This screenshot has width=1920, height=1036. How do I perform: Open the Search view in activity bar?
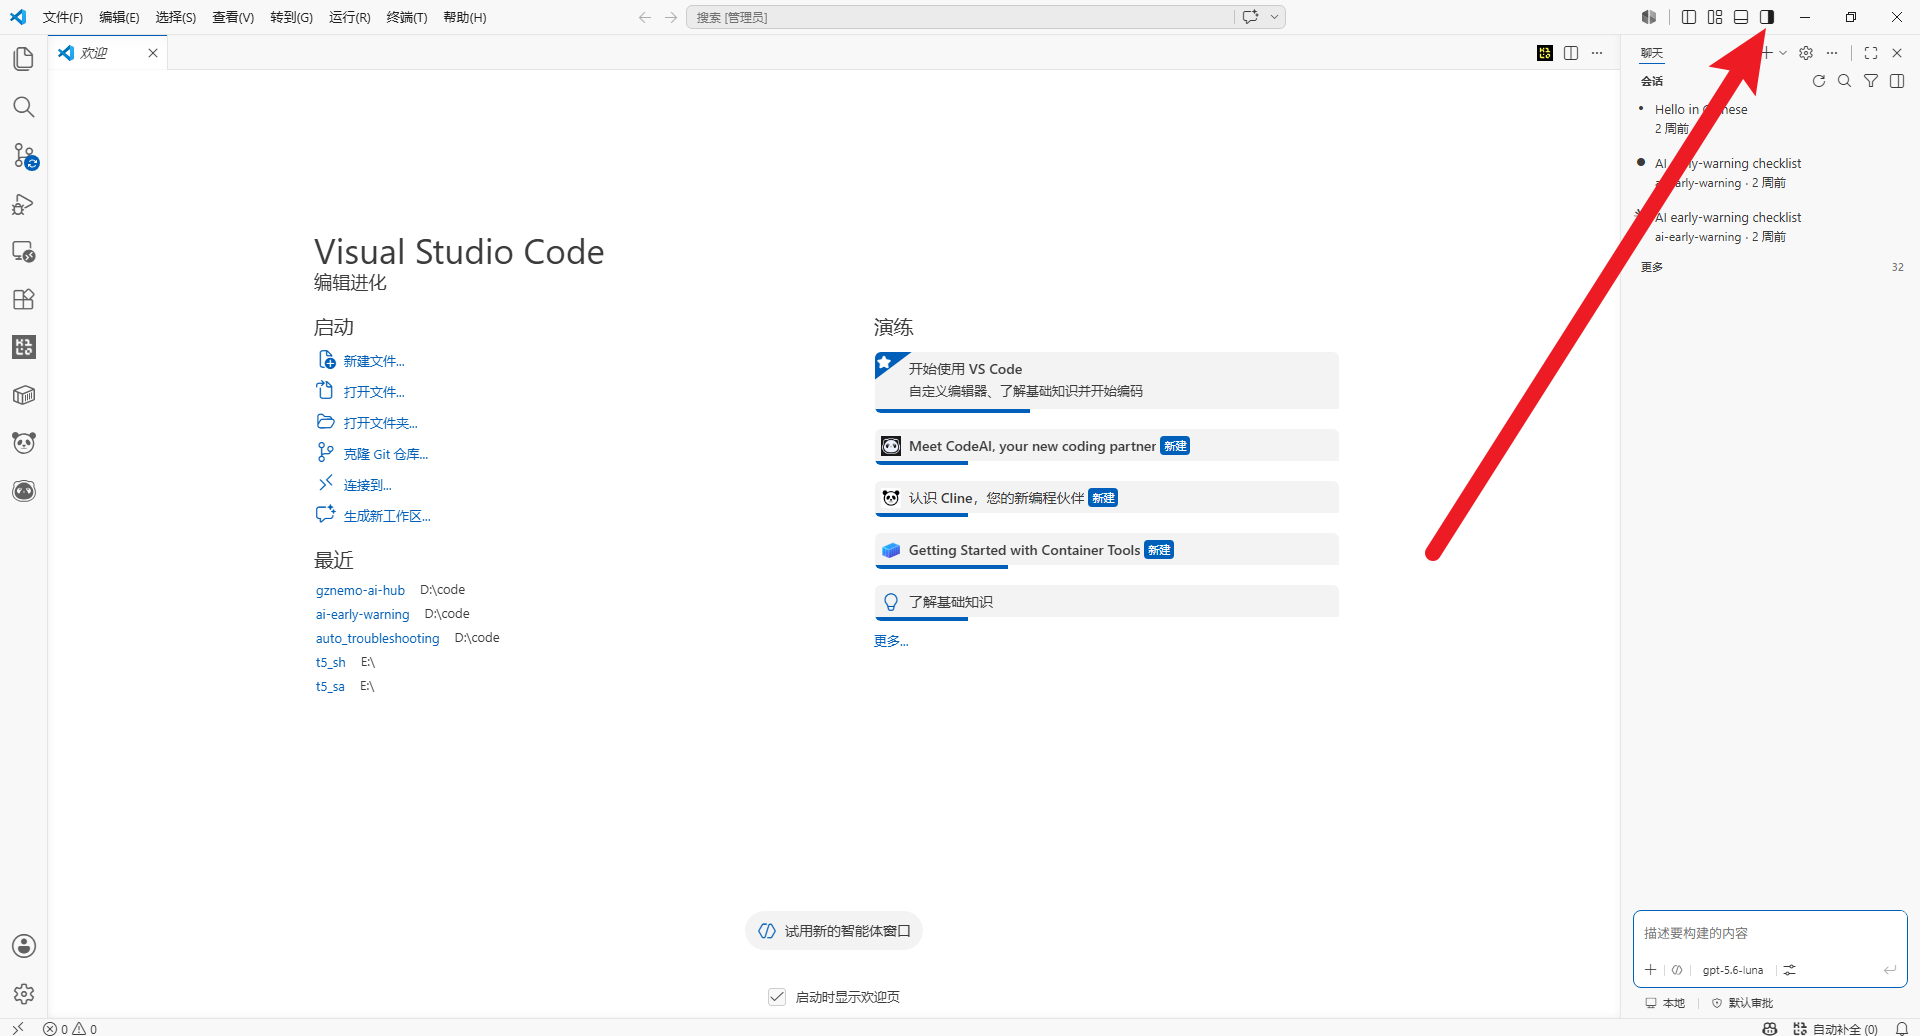coord(24,107)
